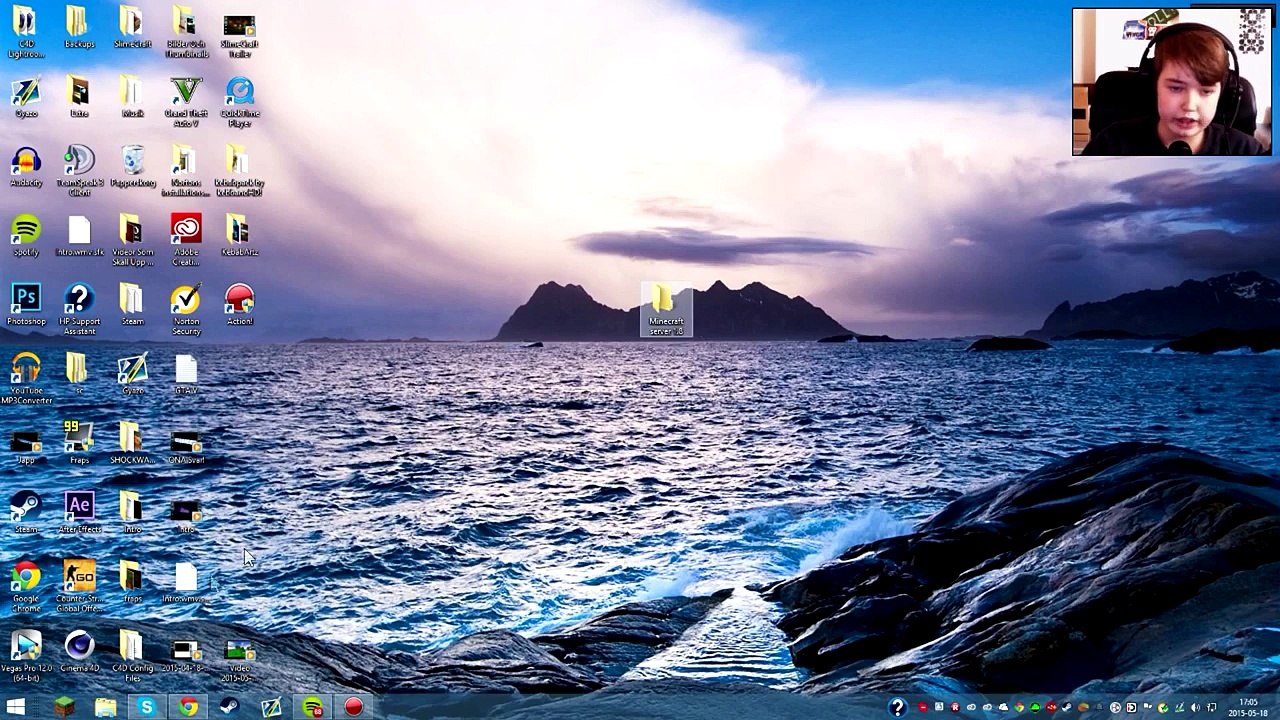
Task: Select the KebabArtz folder
Action: tap(239, 236)
